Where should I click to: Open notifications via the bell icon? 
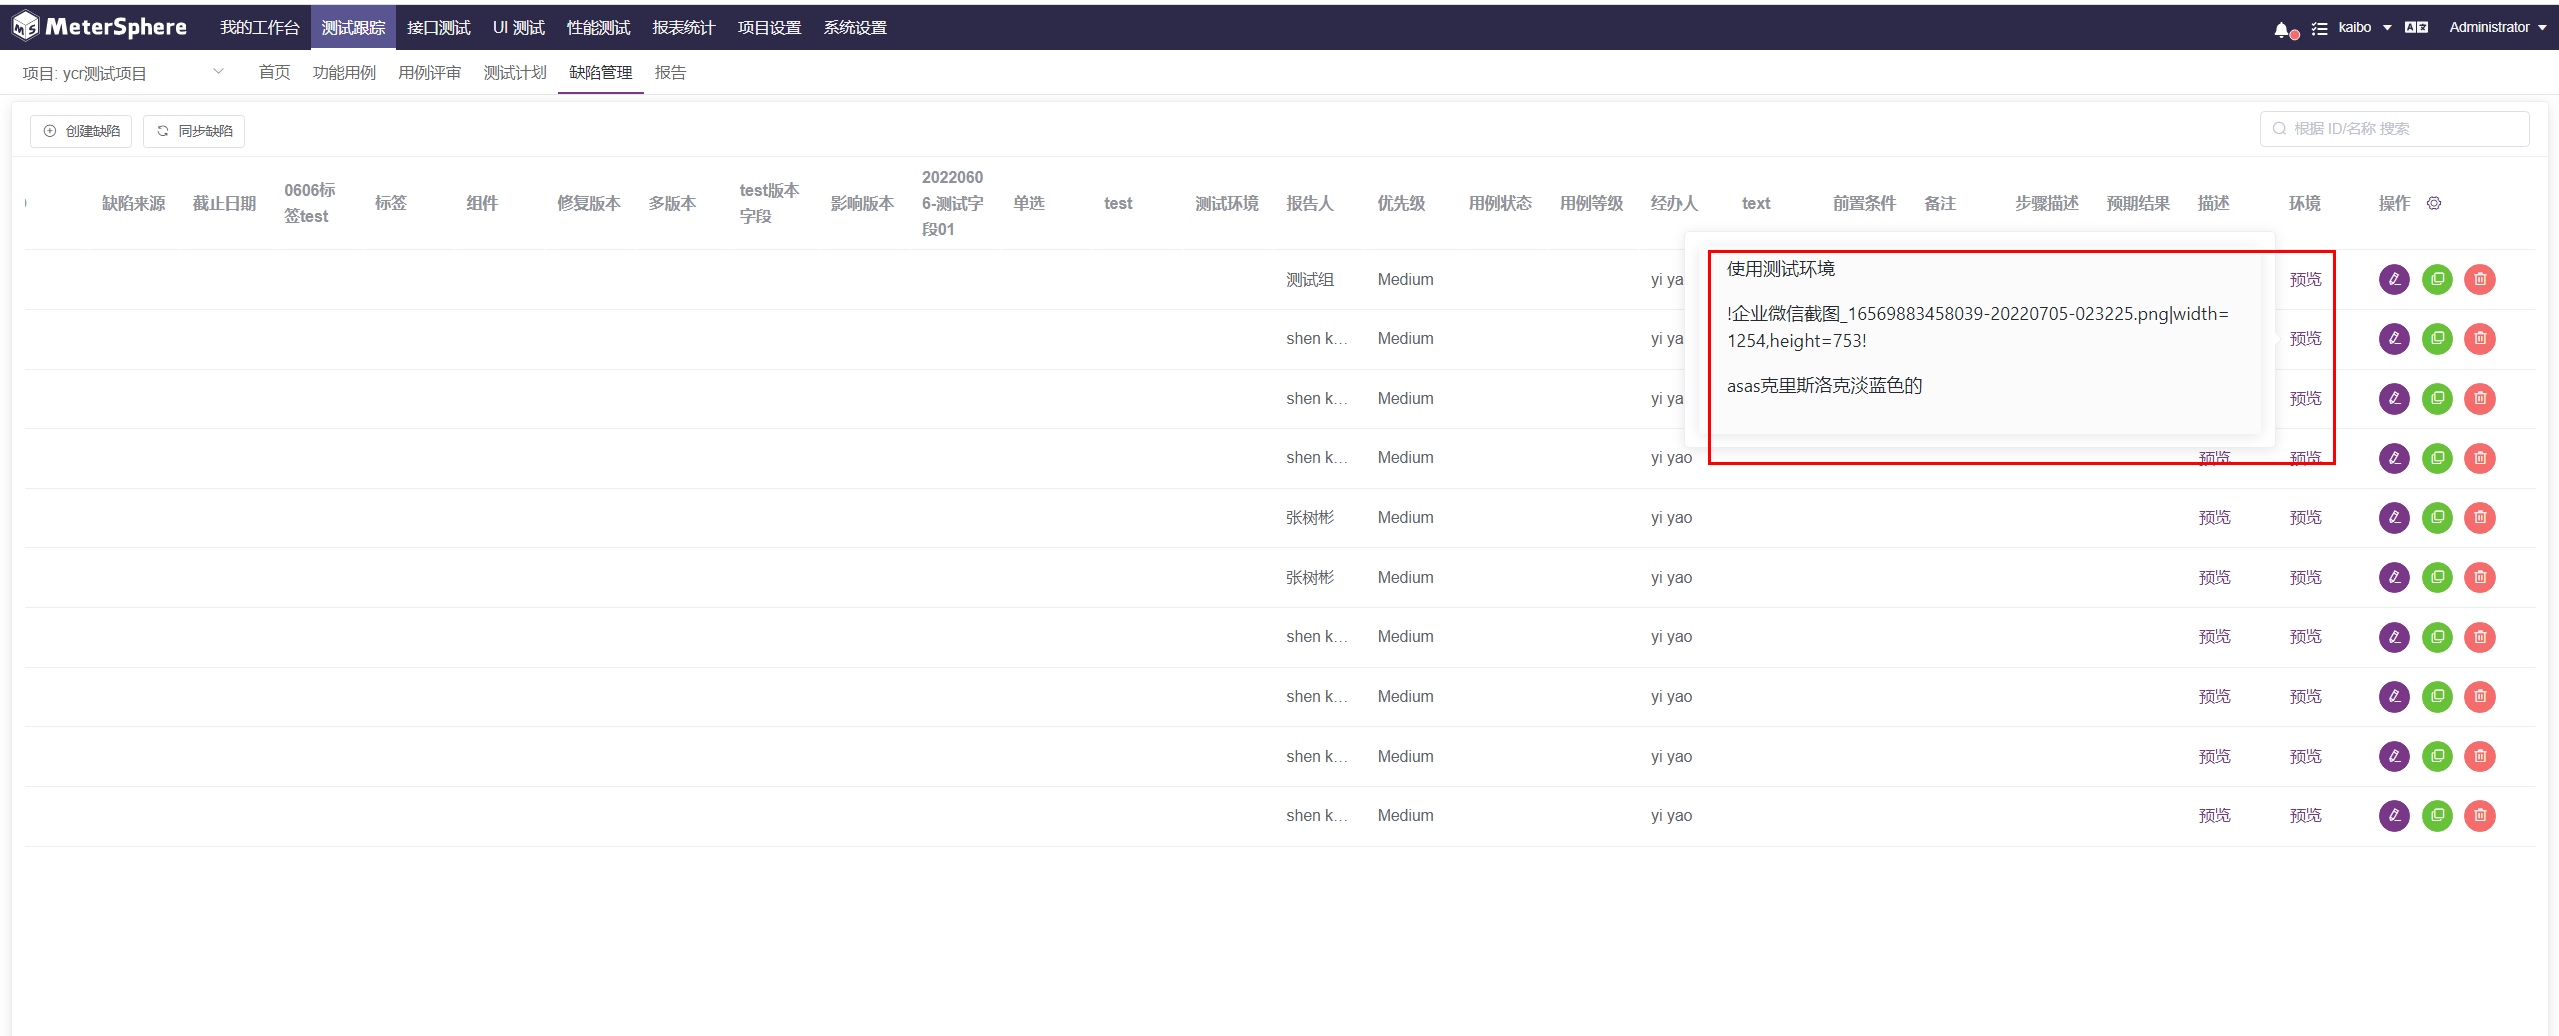pos(2283,28)
